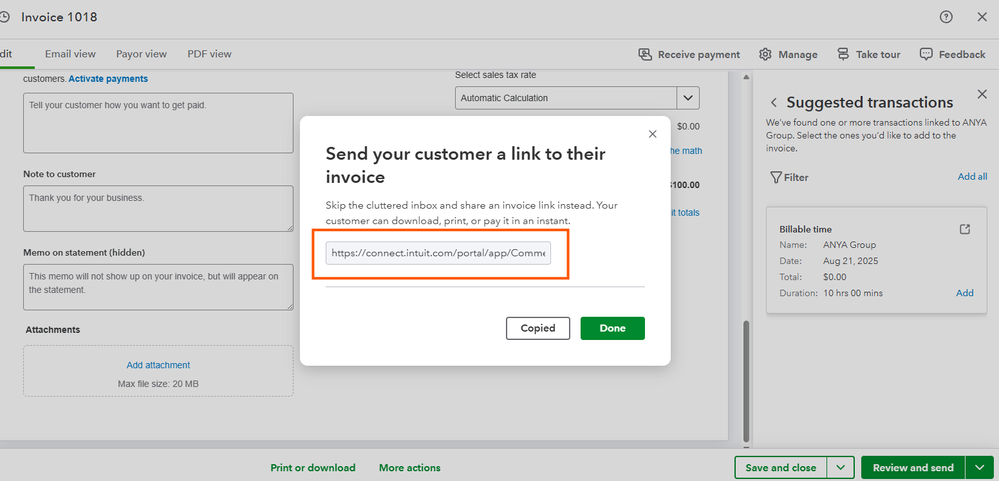Click the Copied button in dialog
This screenshot has height=481, width=999.
pyautogui.click(x=538, y=328)
